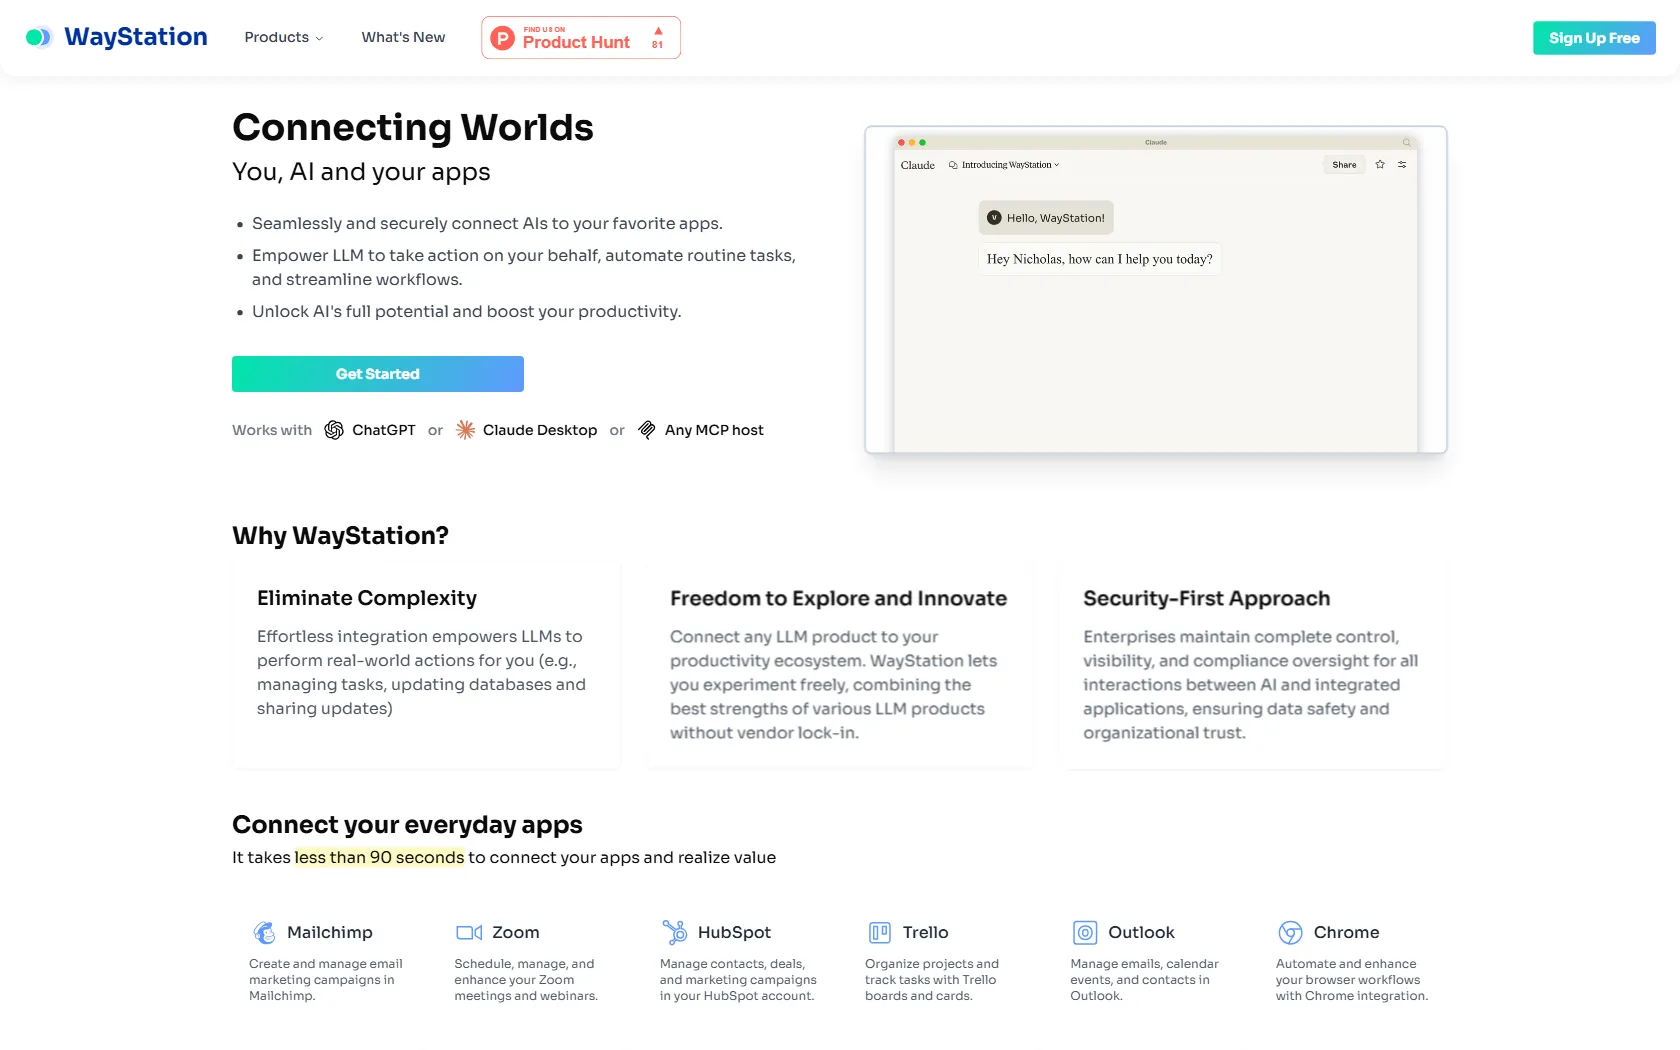Click the Chrome icon
The width and height of the screenshot is (1680, 1050).
1290,932
